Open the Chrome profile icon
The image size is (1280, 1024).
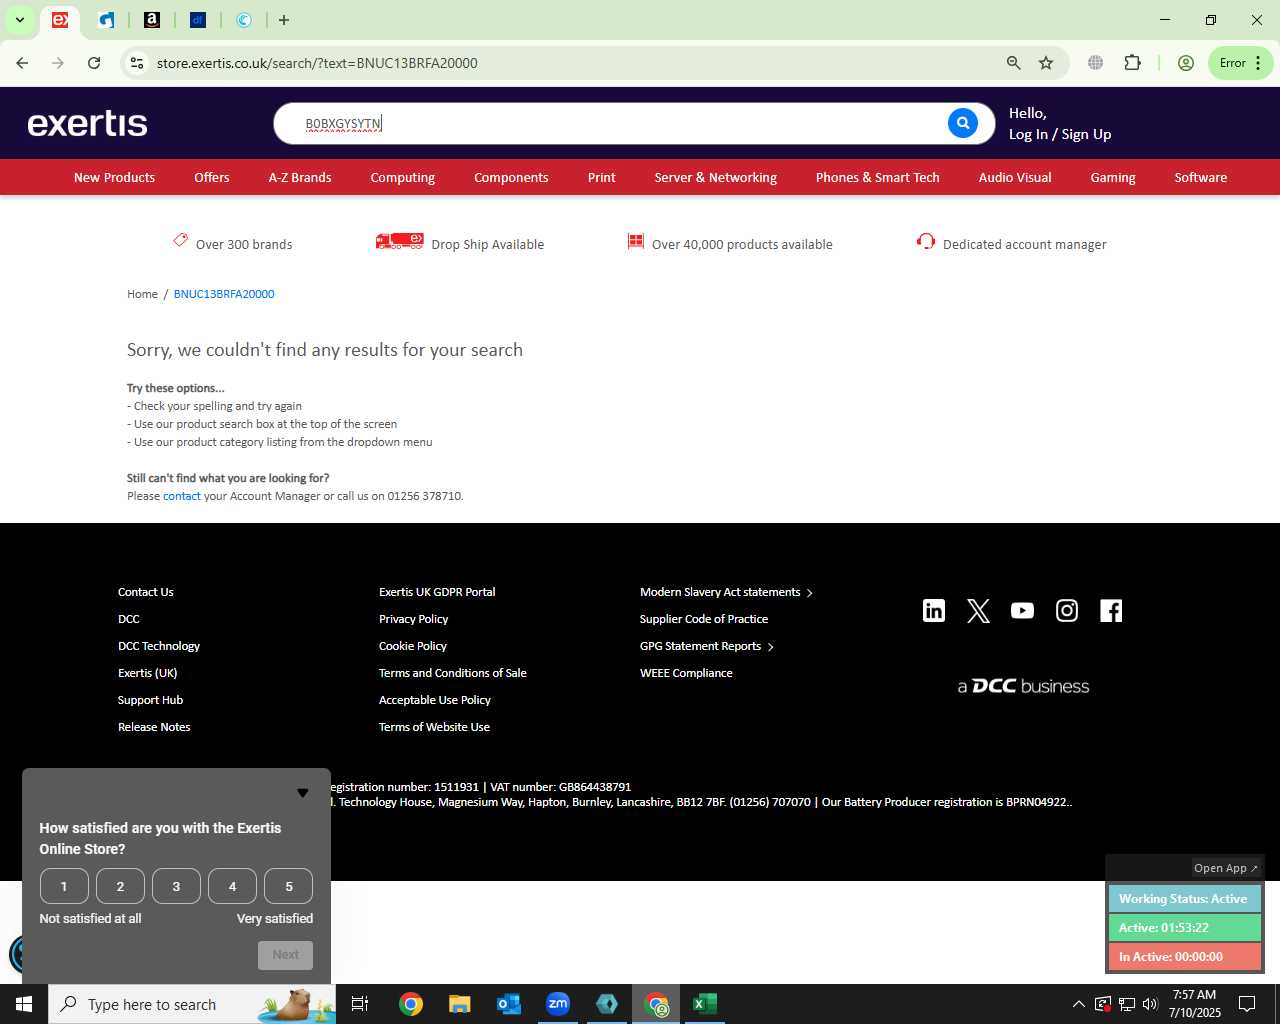tap(1186, 63)
